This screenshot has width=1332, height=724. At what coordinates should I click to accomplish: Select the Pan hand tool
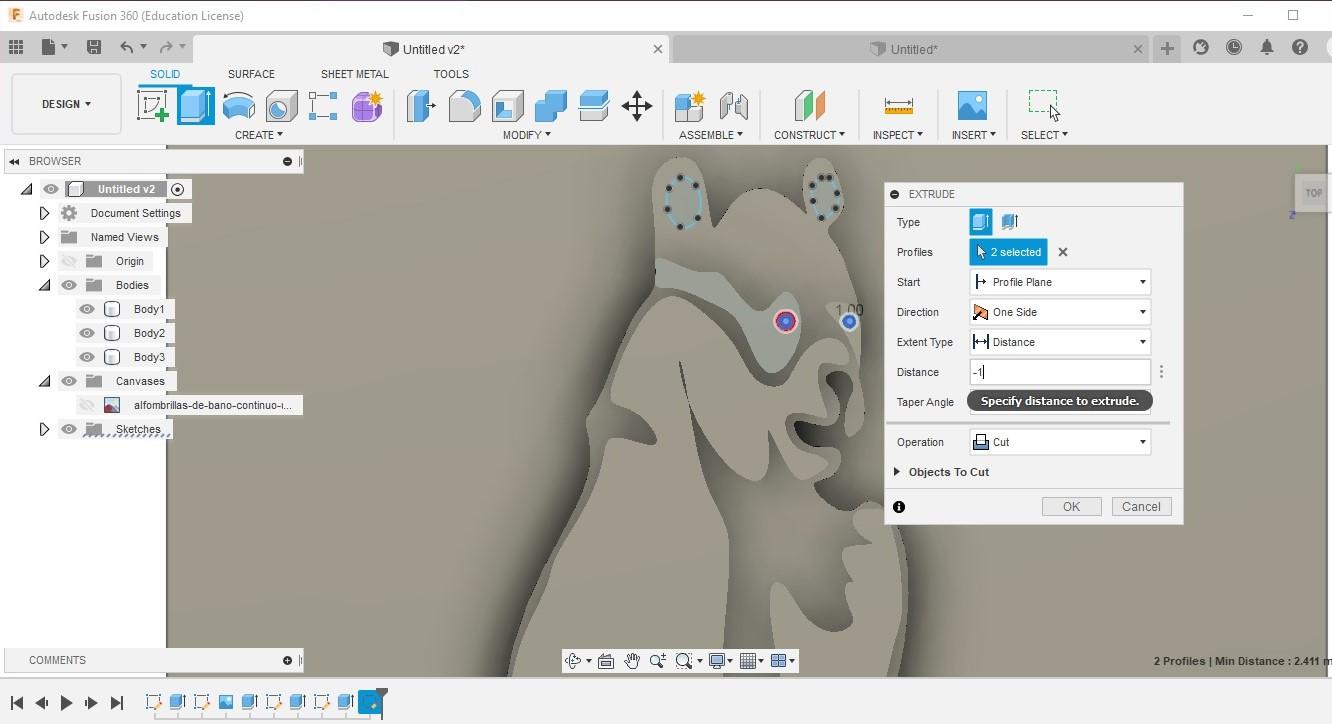[x=632, y=660]
